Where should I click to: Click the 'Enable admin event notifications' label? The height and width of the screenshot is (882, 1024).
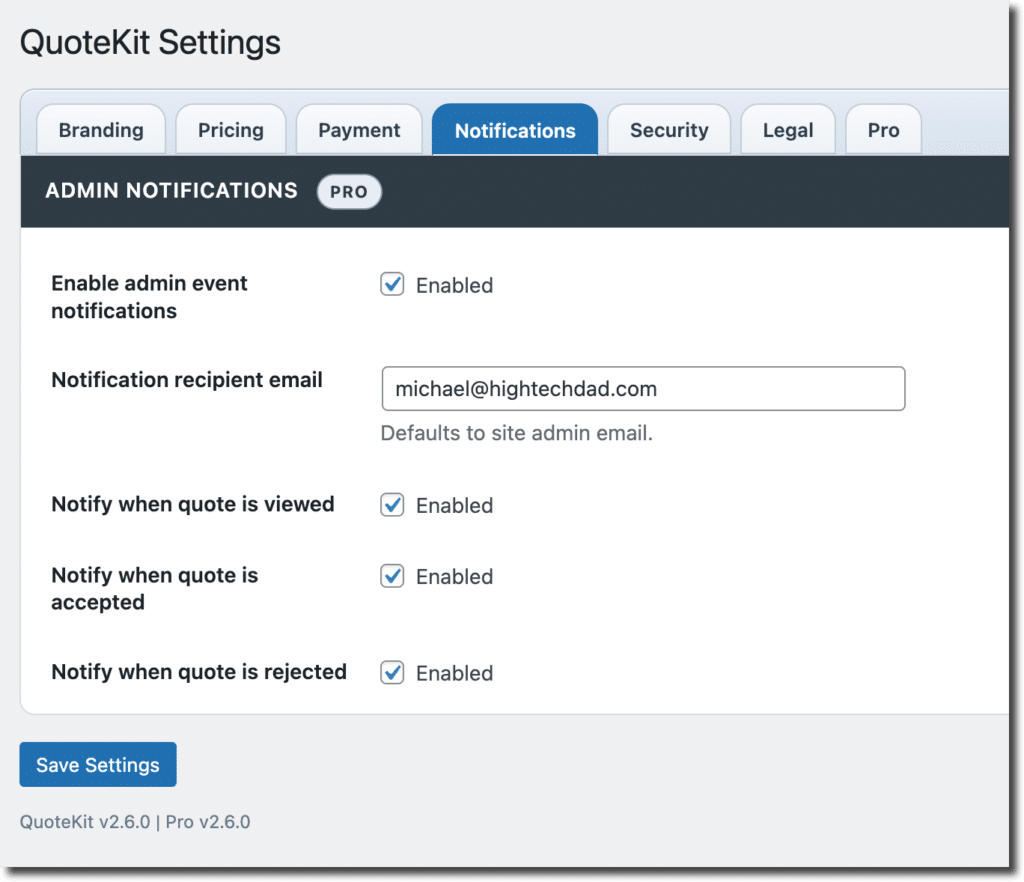[149, 297]
